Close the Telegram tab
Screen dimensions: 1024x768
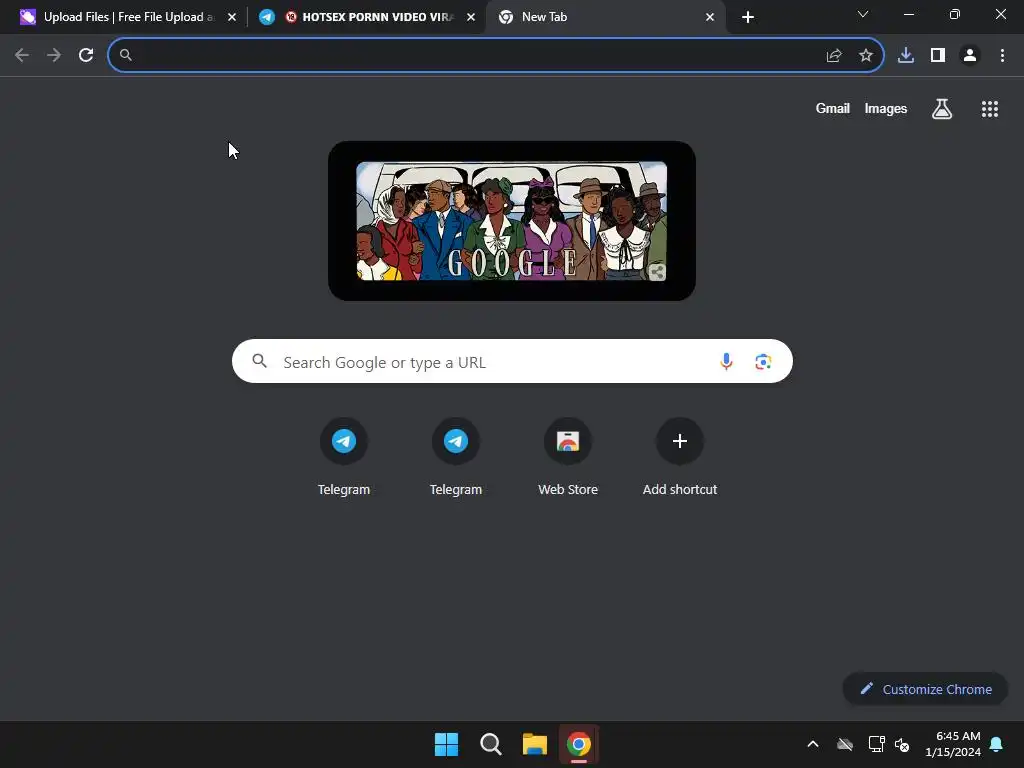[471, 17]
